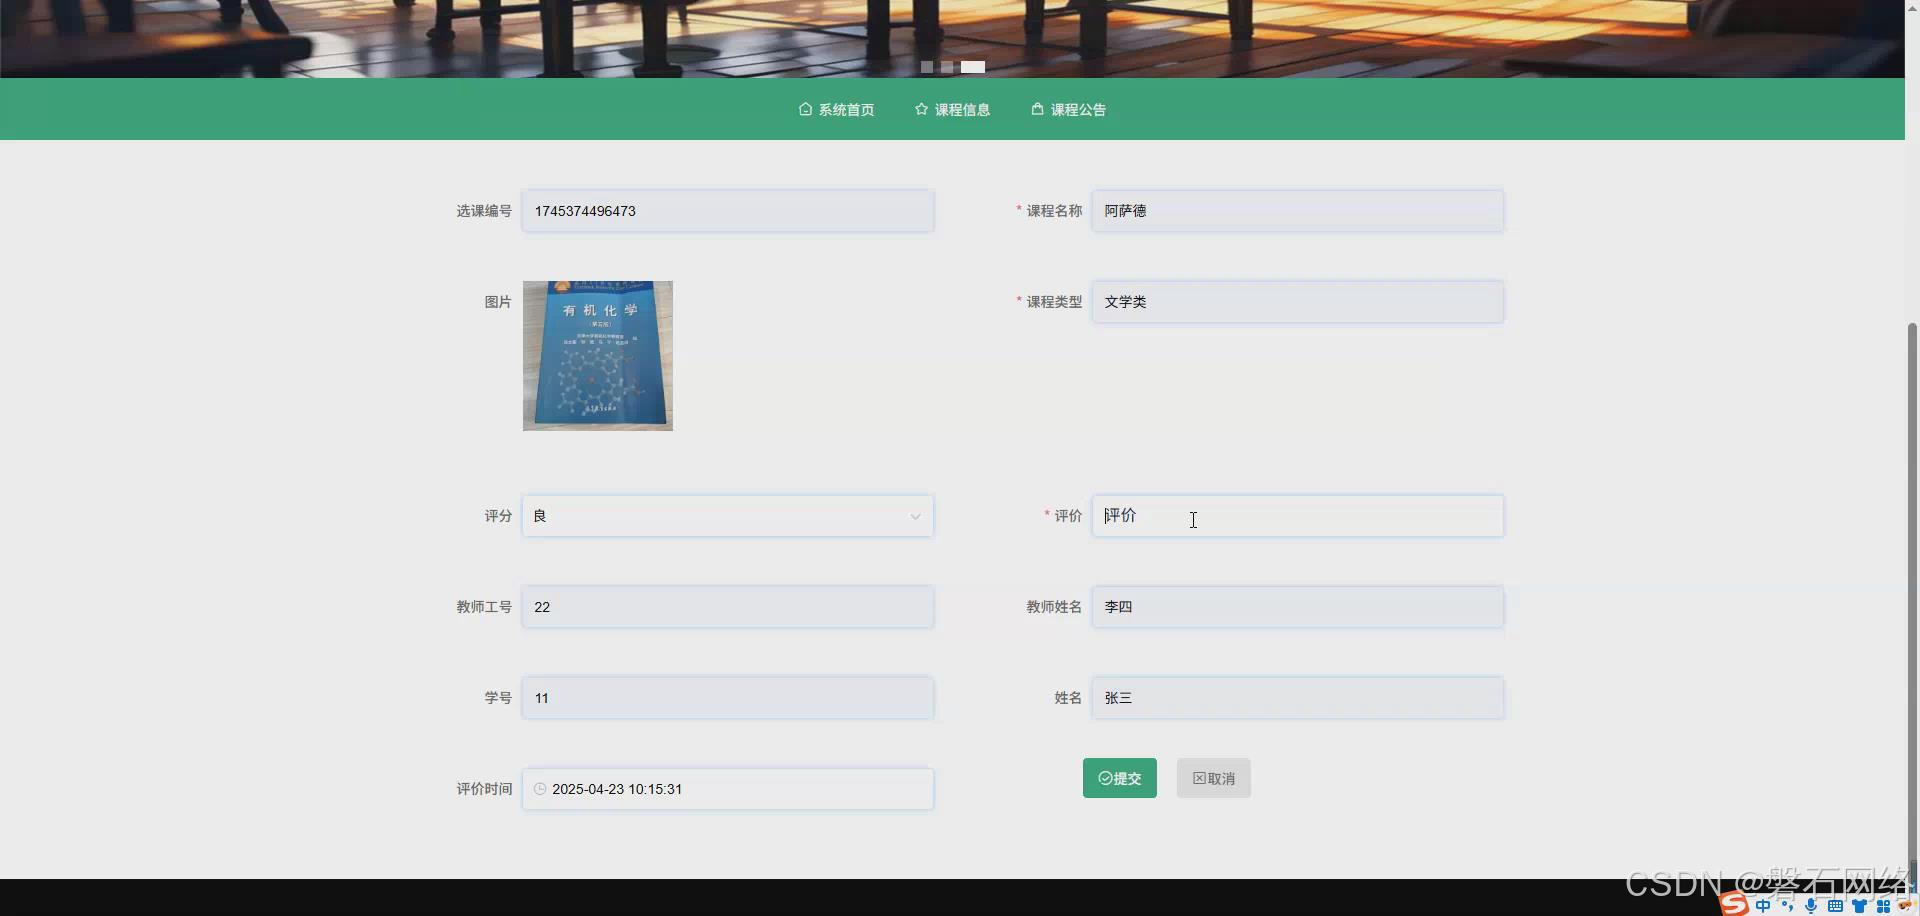Click the input skin clothing icon in the tray
Screen dimensions: 1920x916
[x=1860, y=905]
